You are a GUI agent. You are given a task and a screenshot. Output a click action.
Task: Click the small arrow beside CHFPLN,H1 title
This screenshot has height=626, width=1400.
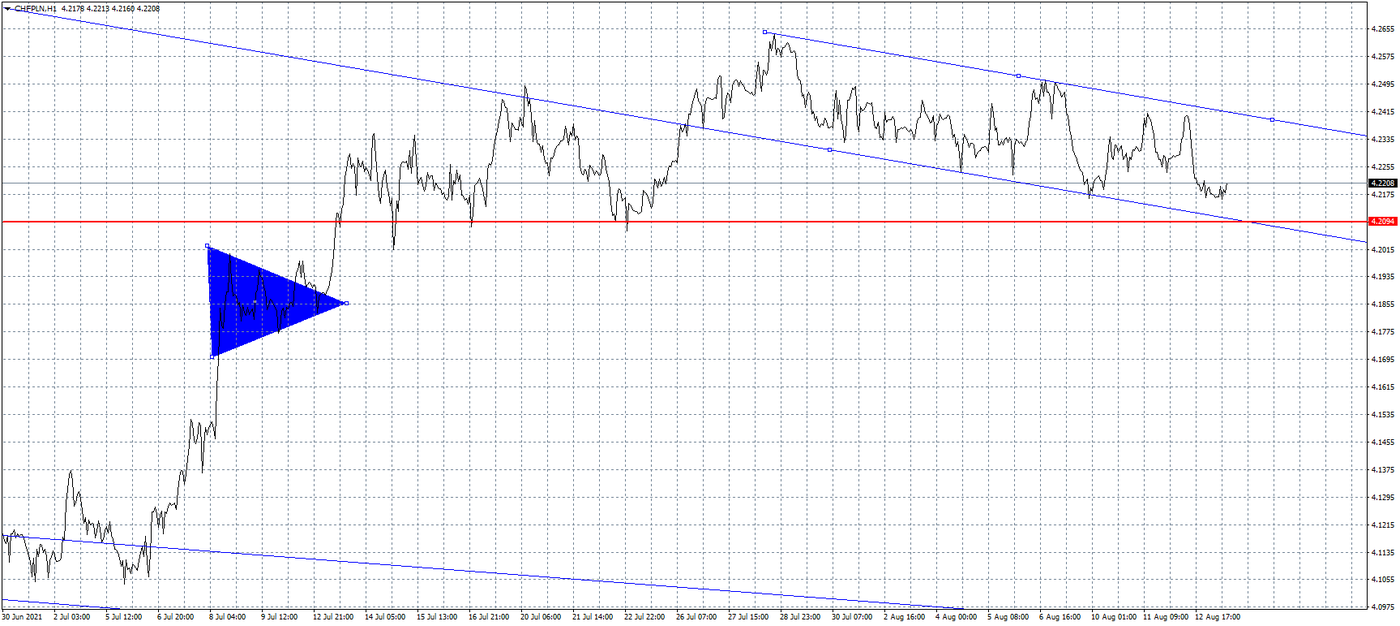(6, 8)
